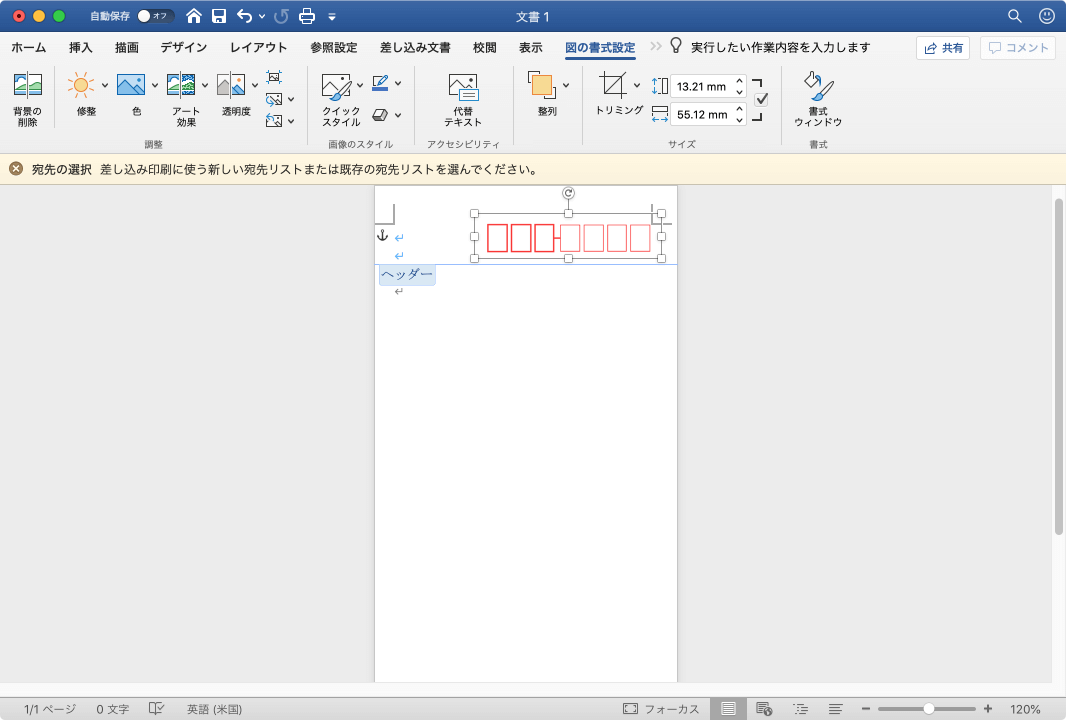Switch to Web Layout view icon
Screen dimensions: 1066x720
tap(764, 708)
